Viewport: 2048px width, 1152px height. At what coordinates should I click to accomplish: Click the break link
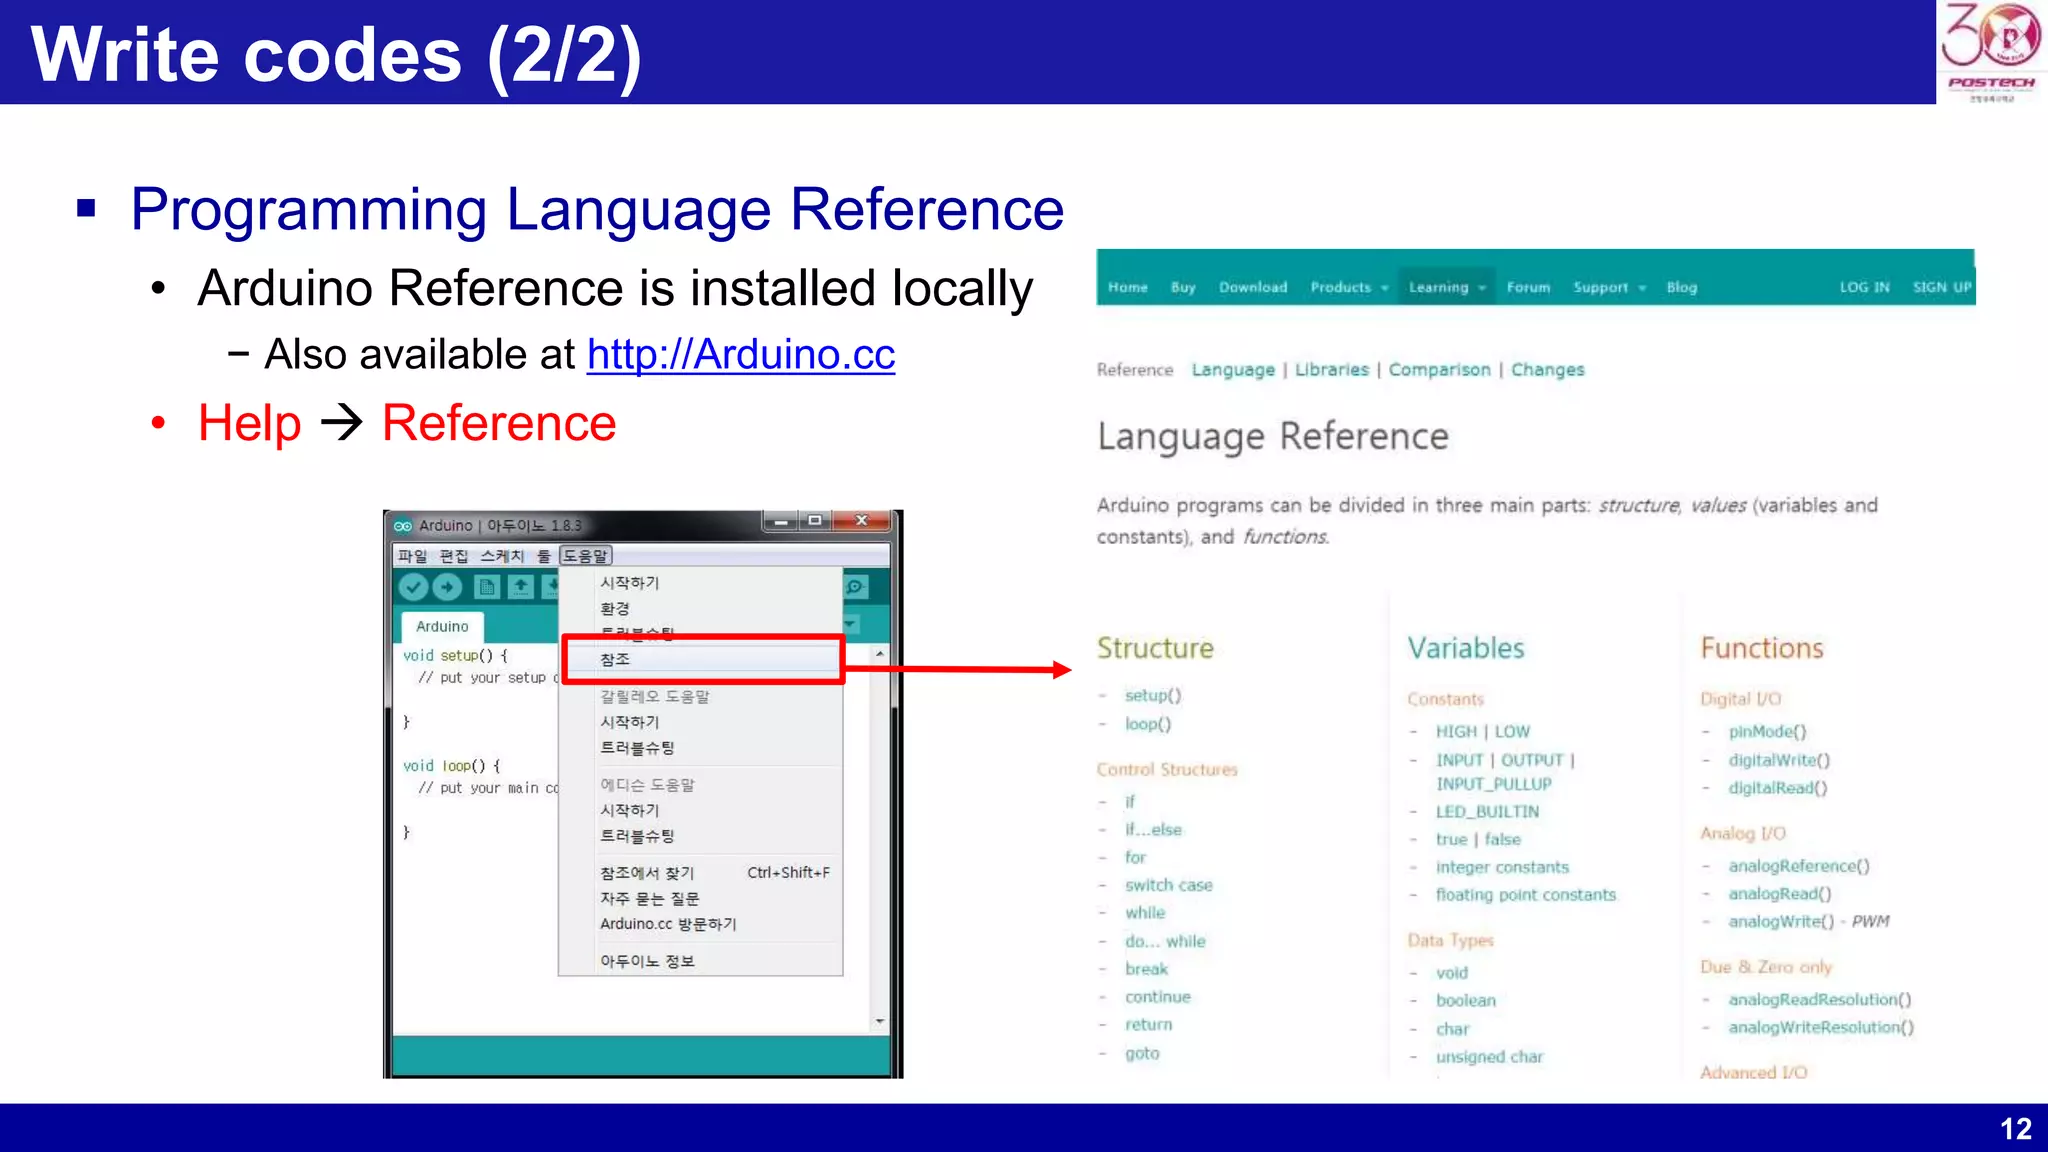click(x=1146, y=969)
